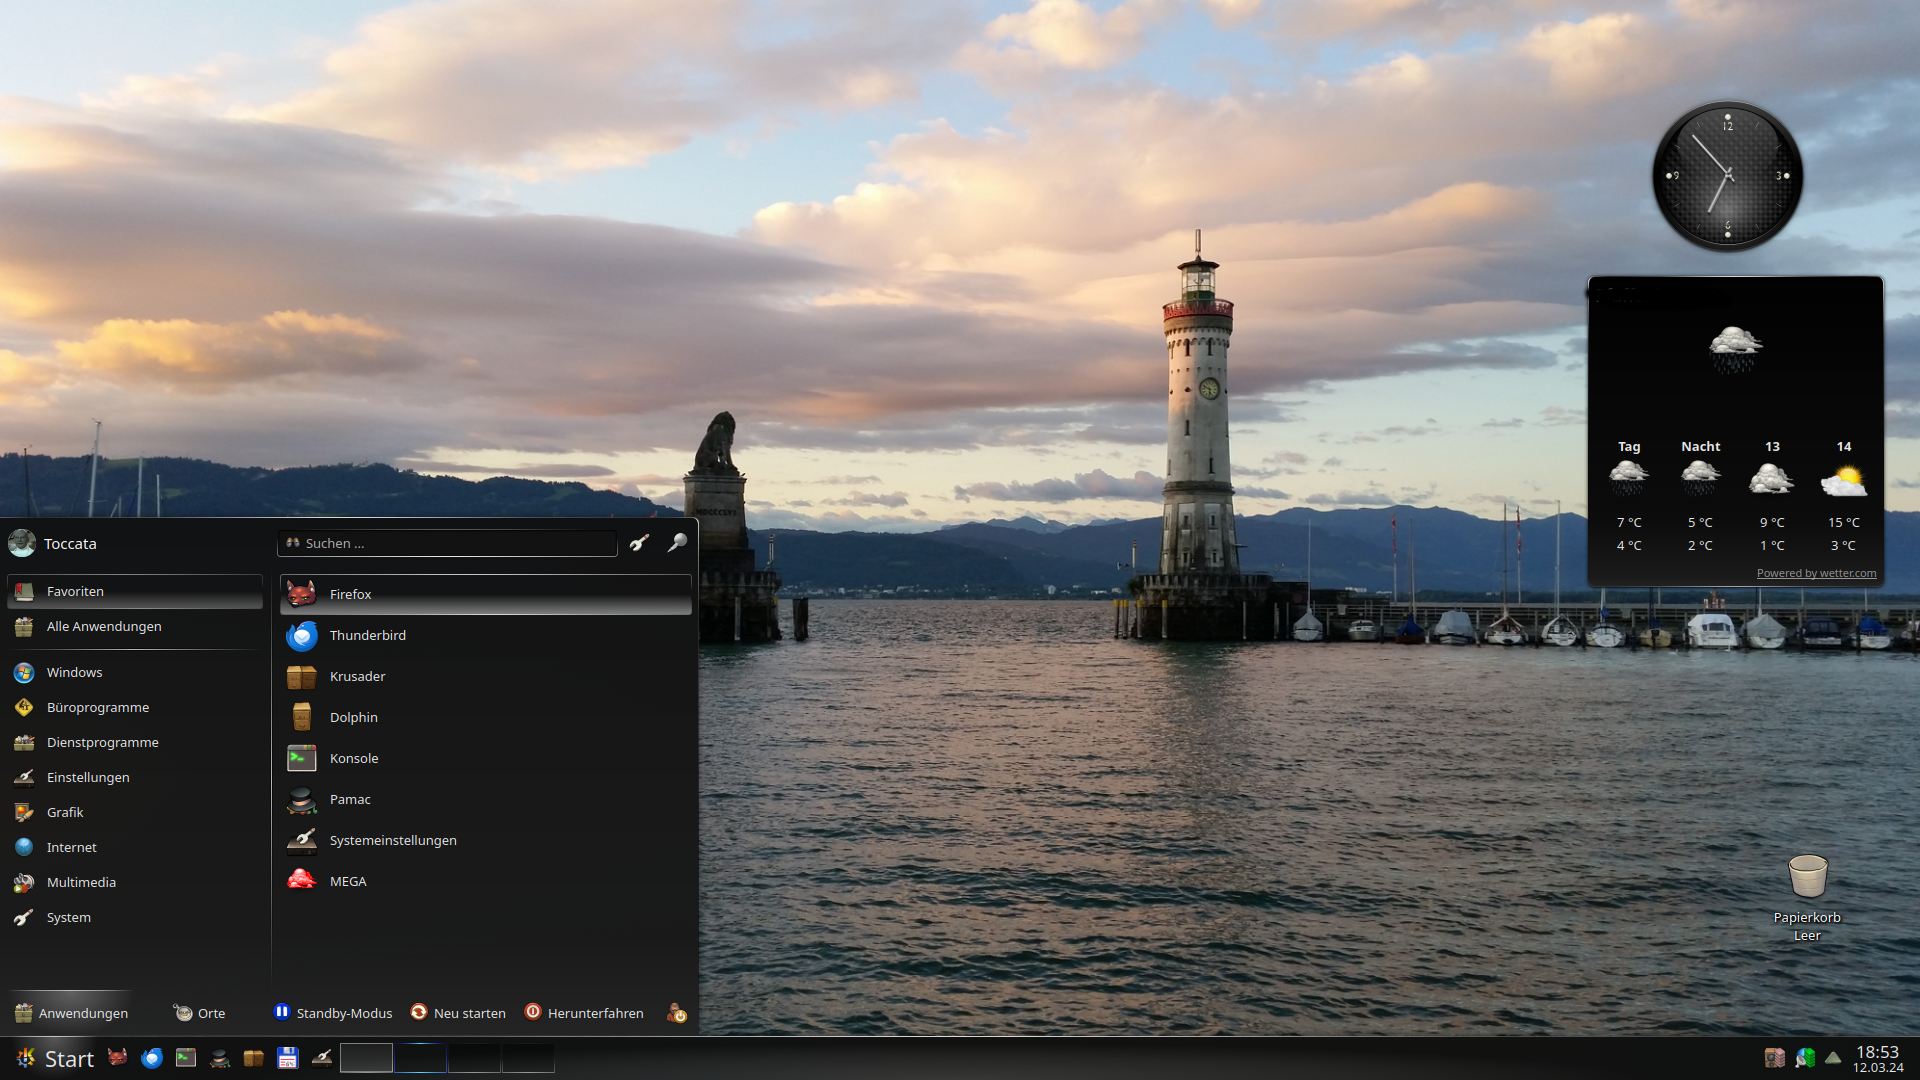Start Krusader file manager from the favorites list
The height and width of the screenshot is (1080, 1920).
pos(357,676)
